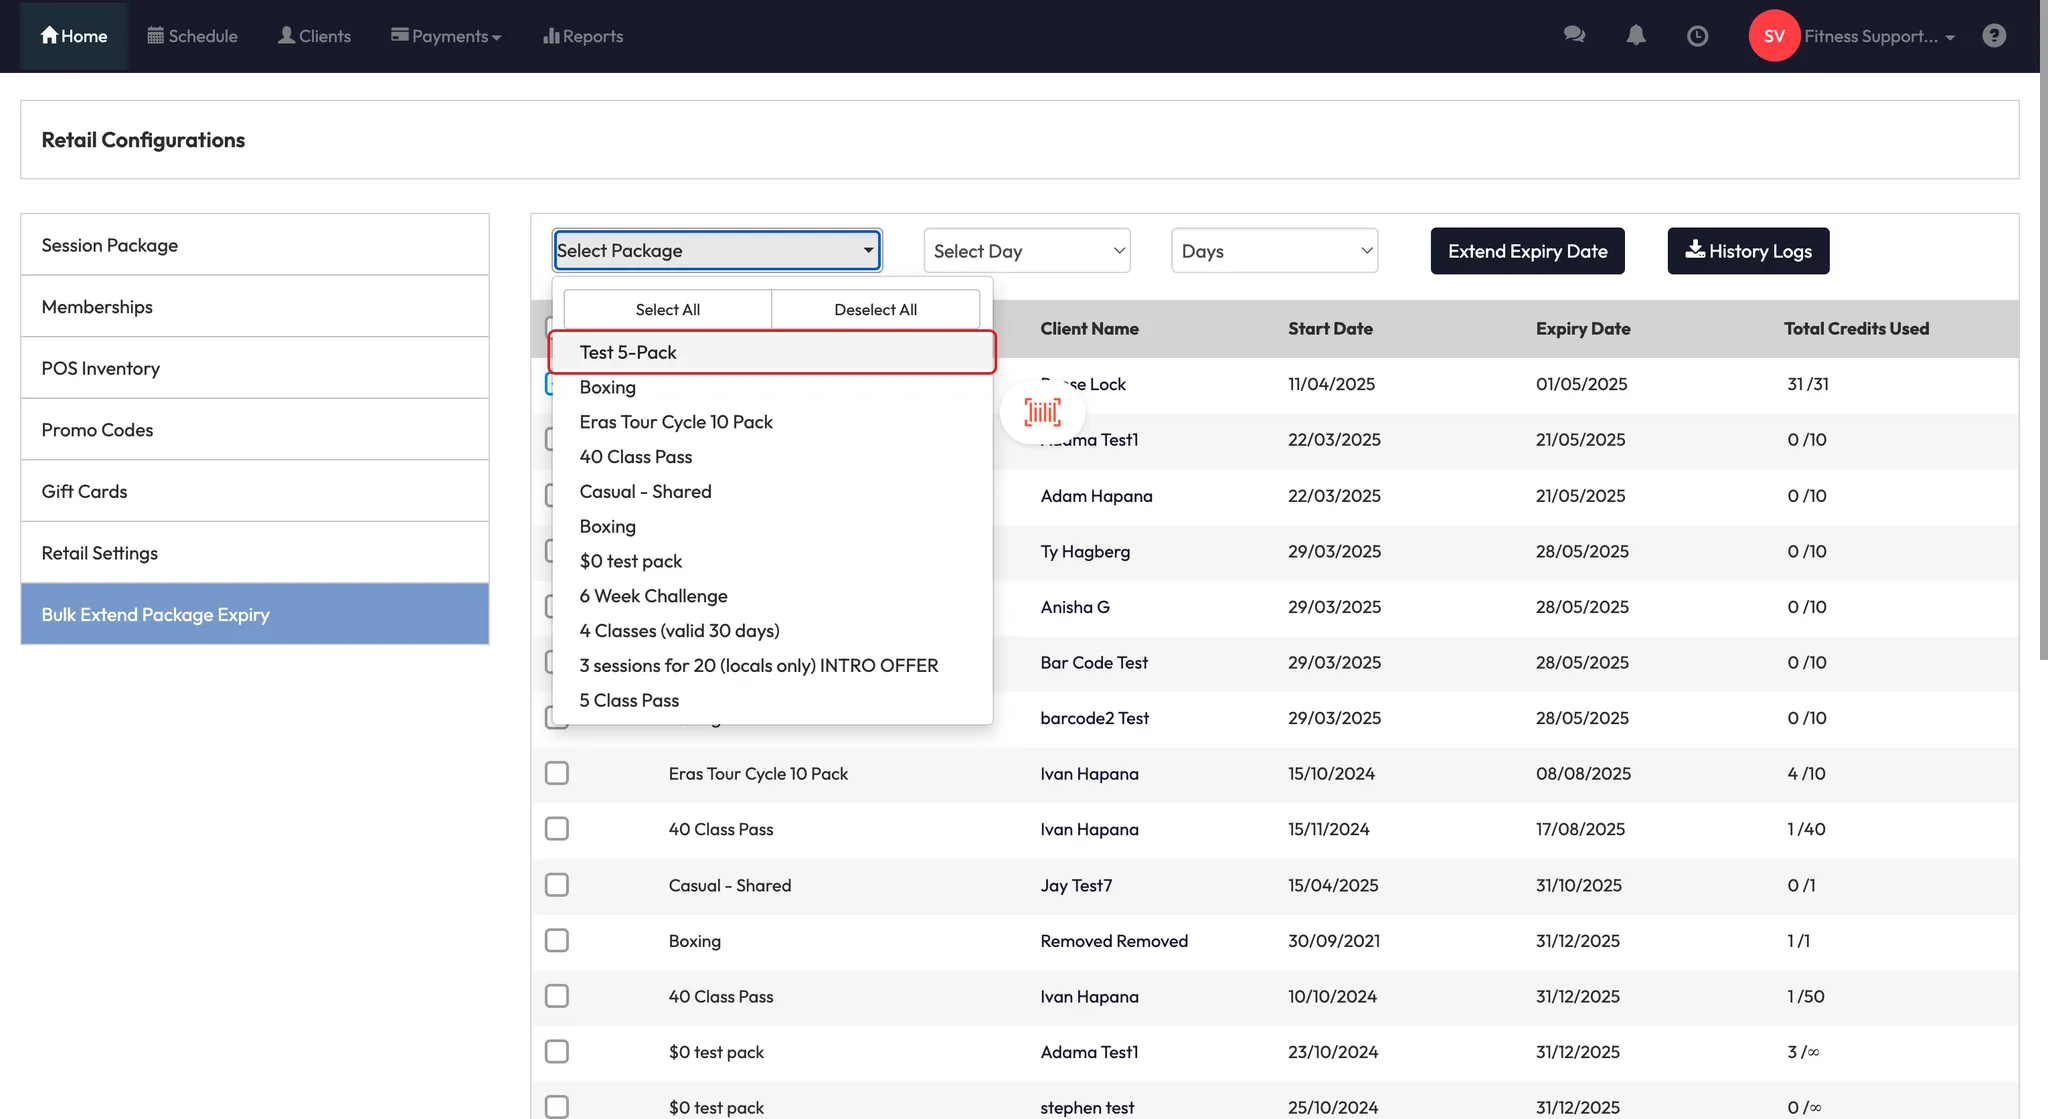Click Deselect All in package list
The width and height of the screenshot is (2048, 1119).
click(875, 310)
